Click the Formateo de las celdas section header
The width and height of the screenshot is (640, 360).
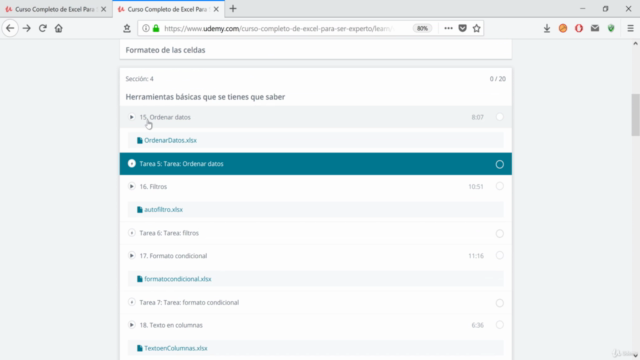click(165, 50)
